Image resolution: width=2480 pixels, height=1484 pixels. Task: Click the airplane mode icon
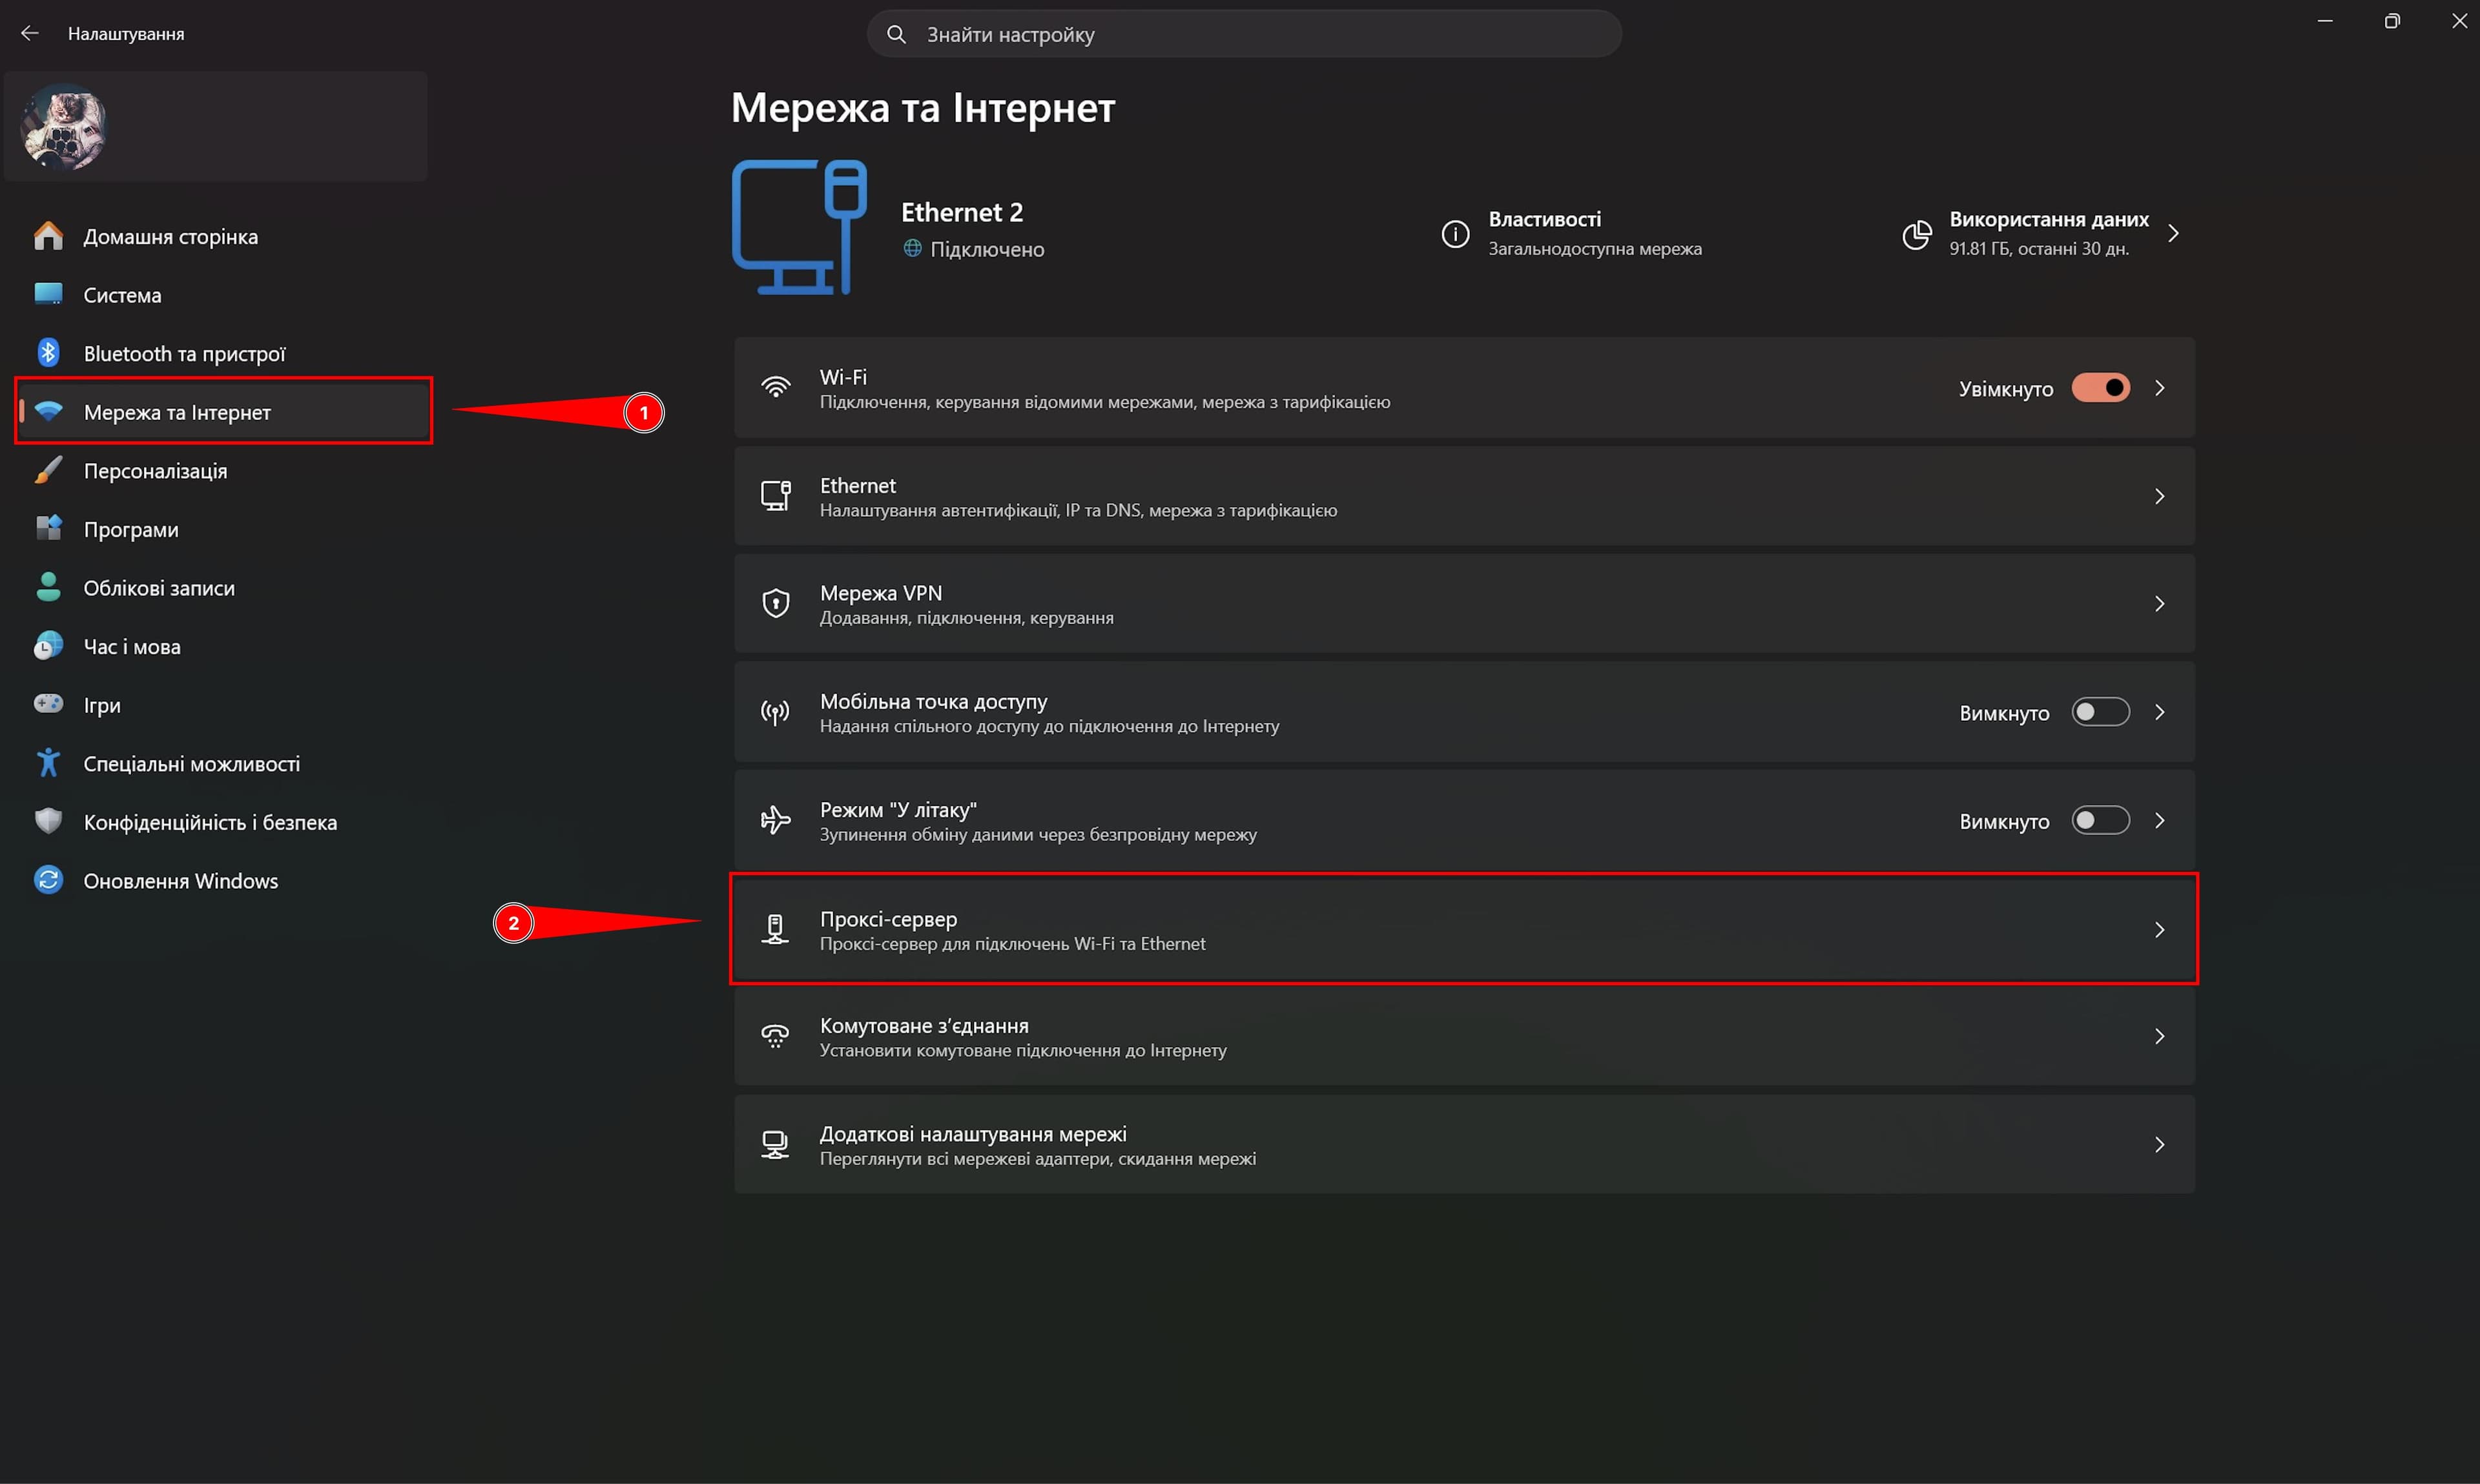(776, 820)
